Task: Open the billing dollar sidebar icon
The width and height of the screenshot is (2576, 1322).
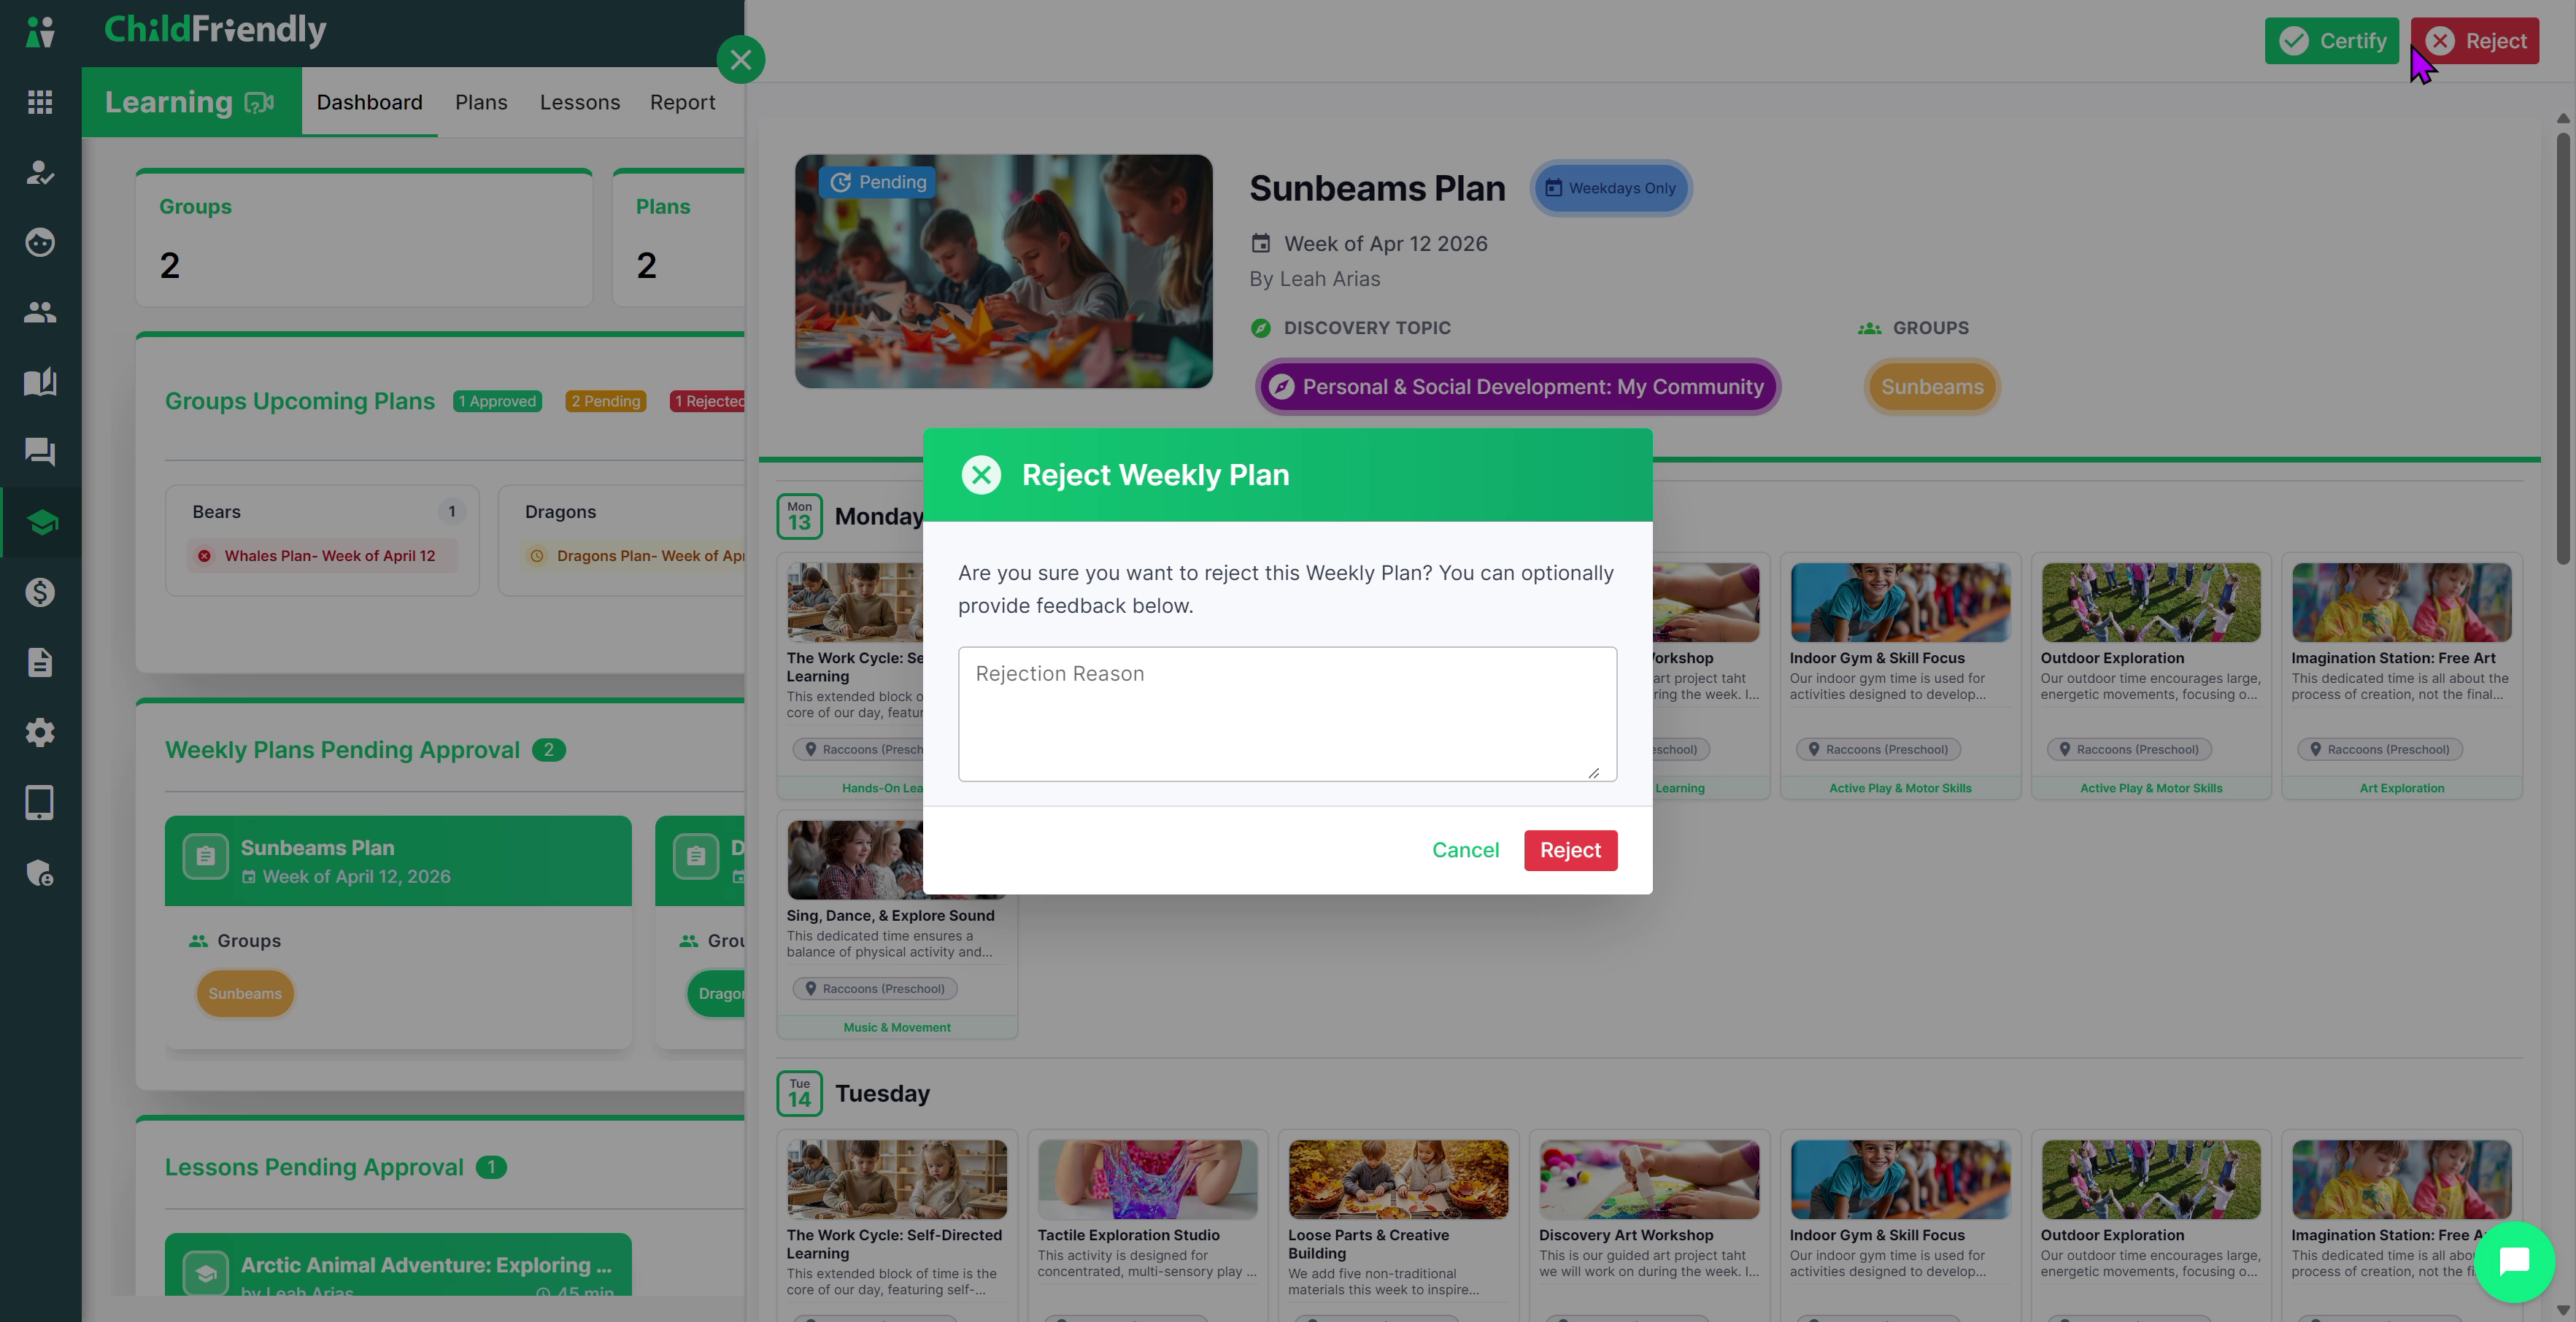Action: click(40, 592)
